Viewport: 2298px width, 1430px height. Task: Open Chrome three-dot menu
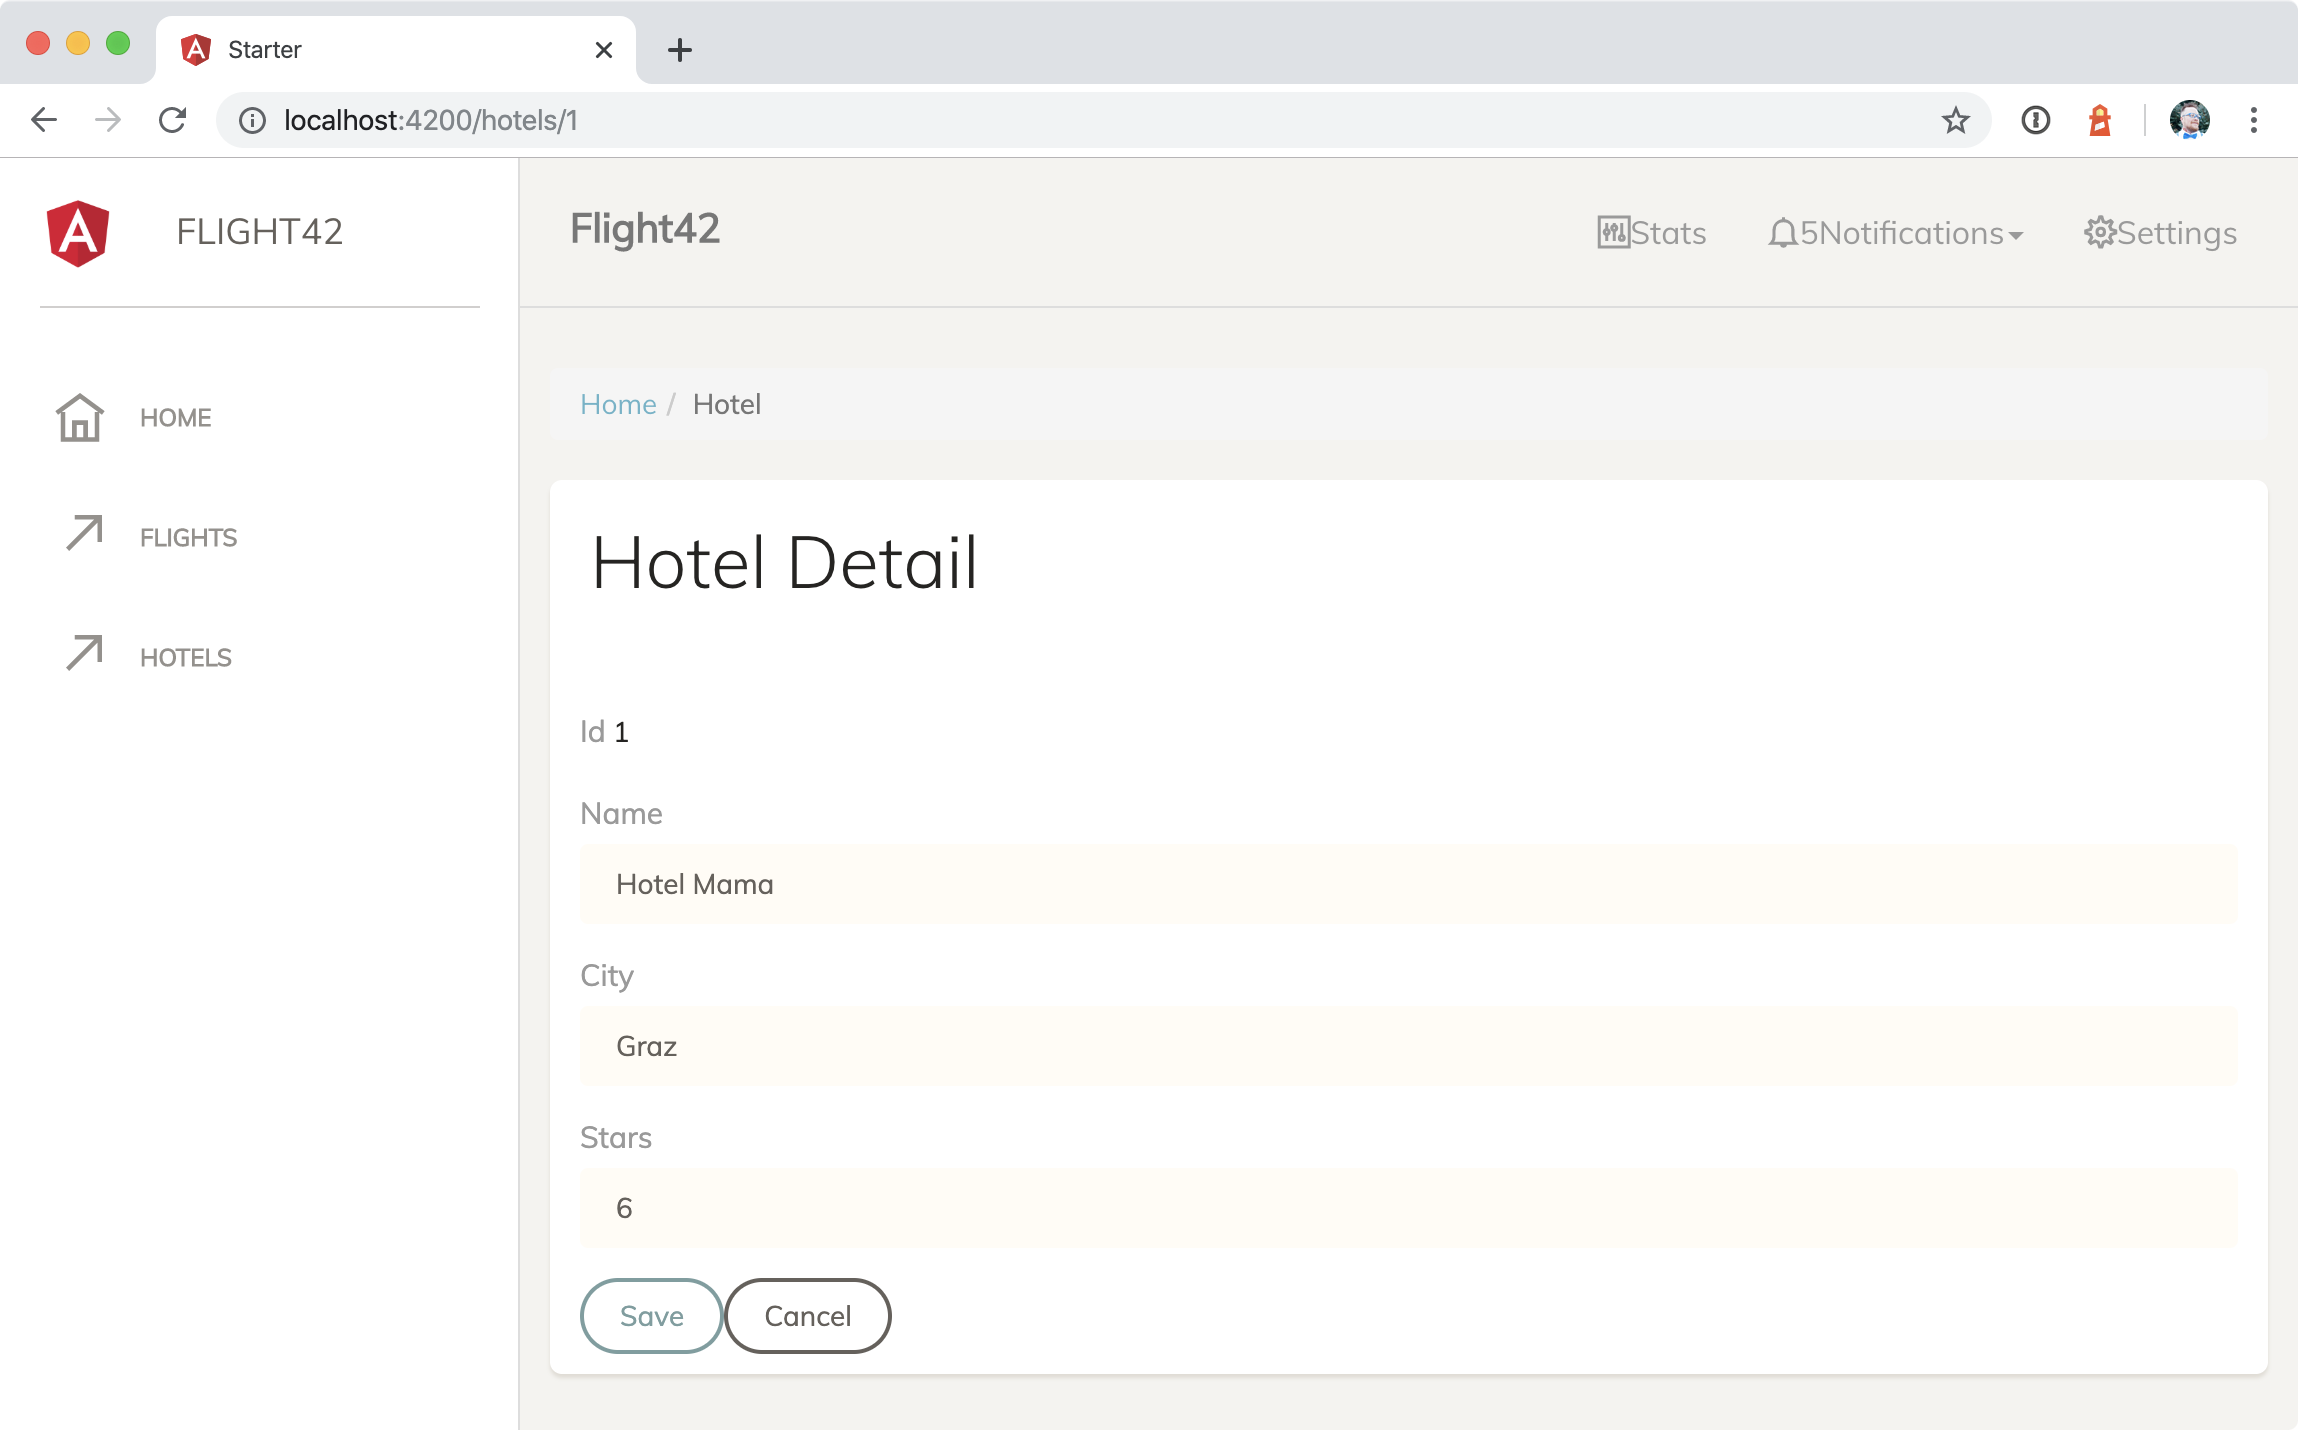tap(2253, 121)
